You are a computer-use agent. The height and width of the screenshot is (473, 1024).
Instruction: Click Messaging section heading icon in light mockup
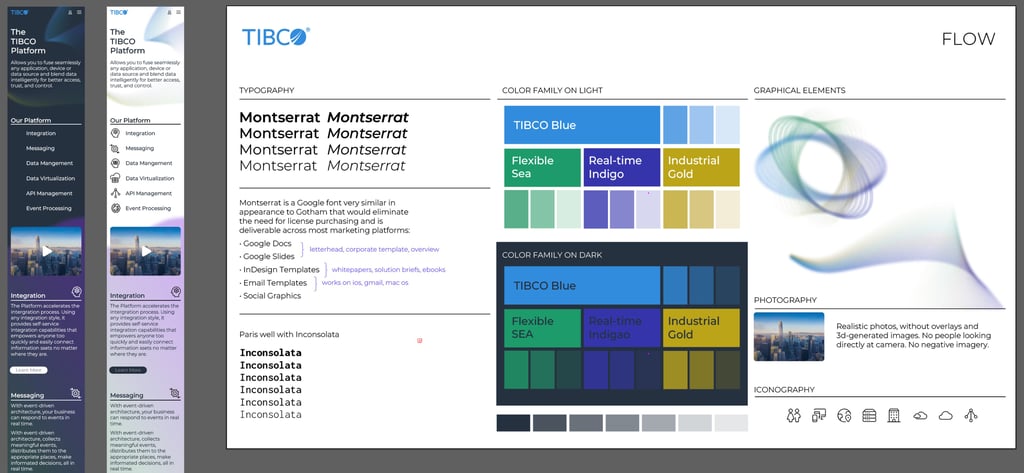pos(174,393)
